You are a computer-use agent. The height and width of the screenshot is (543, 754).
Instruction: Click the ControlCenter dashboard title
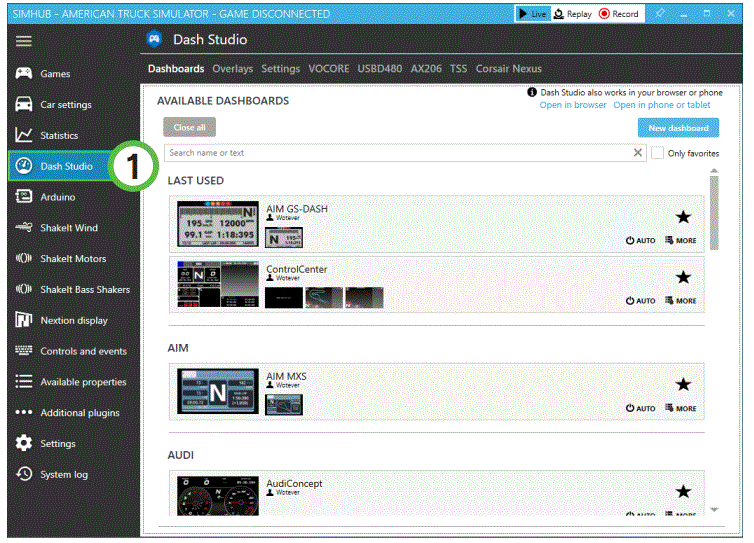point(296,269)
